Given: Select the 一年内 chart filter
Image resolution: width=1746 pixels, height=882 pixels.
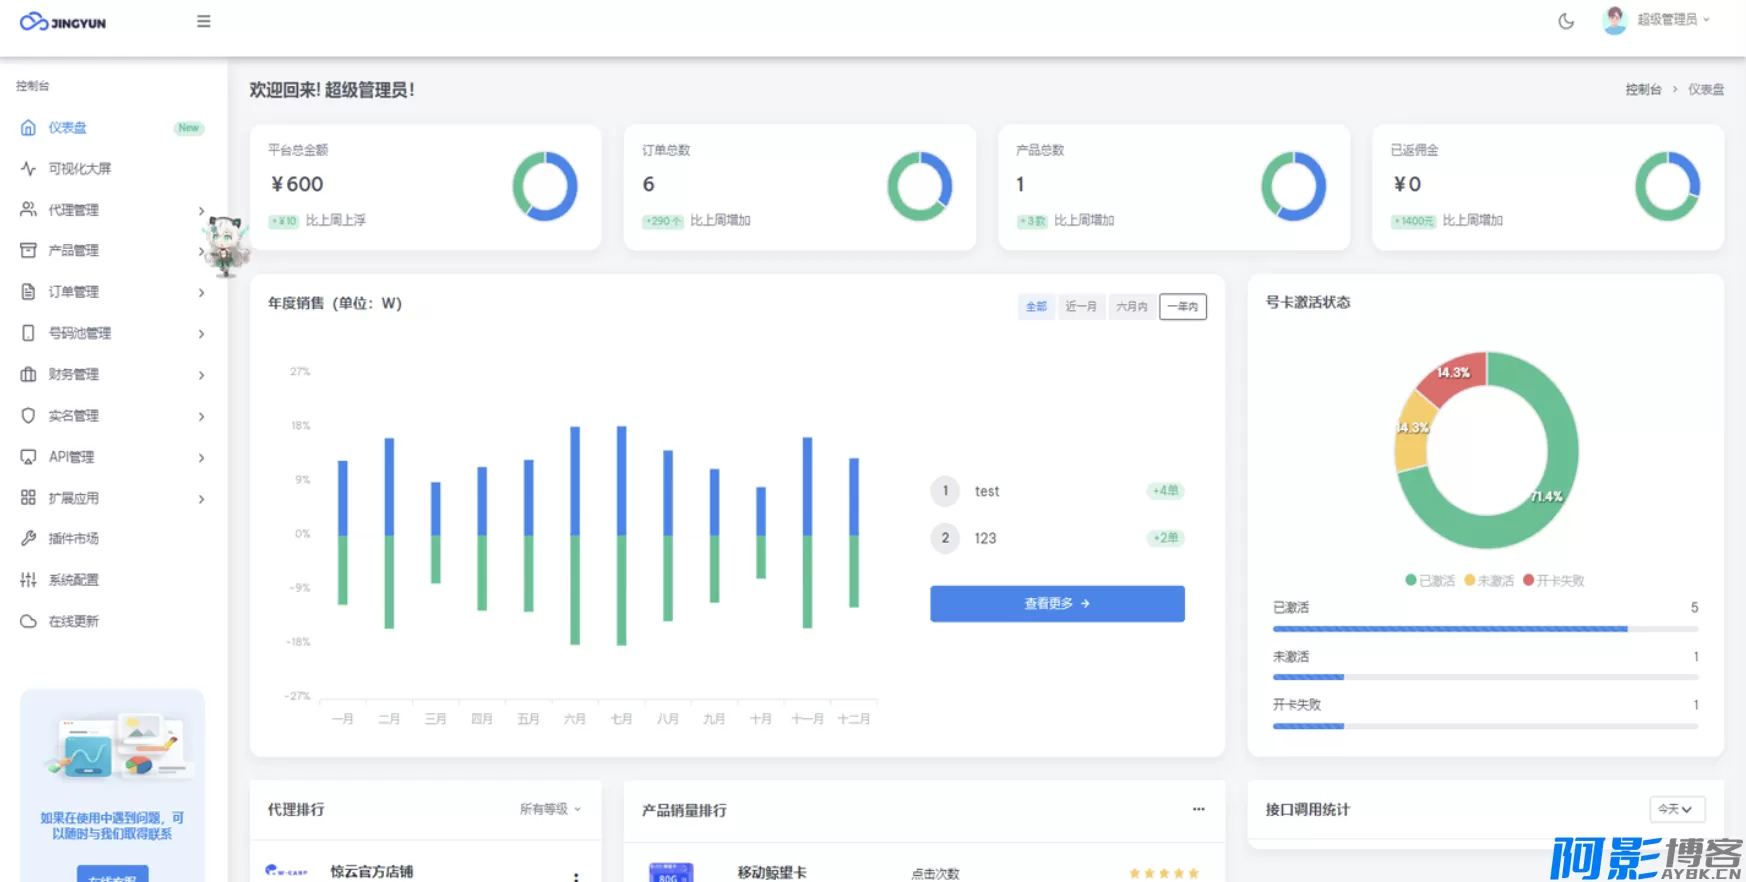Looking at the screenshot, I should click(x=1183, y=307).
